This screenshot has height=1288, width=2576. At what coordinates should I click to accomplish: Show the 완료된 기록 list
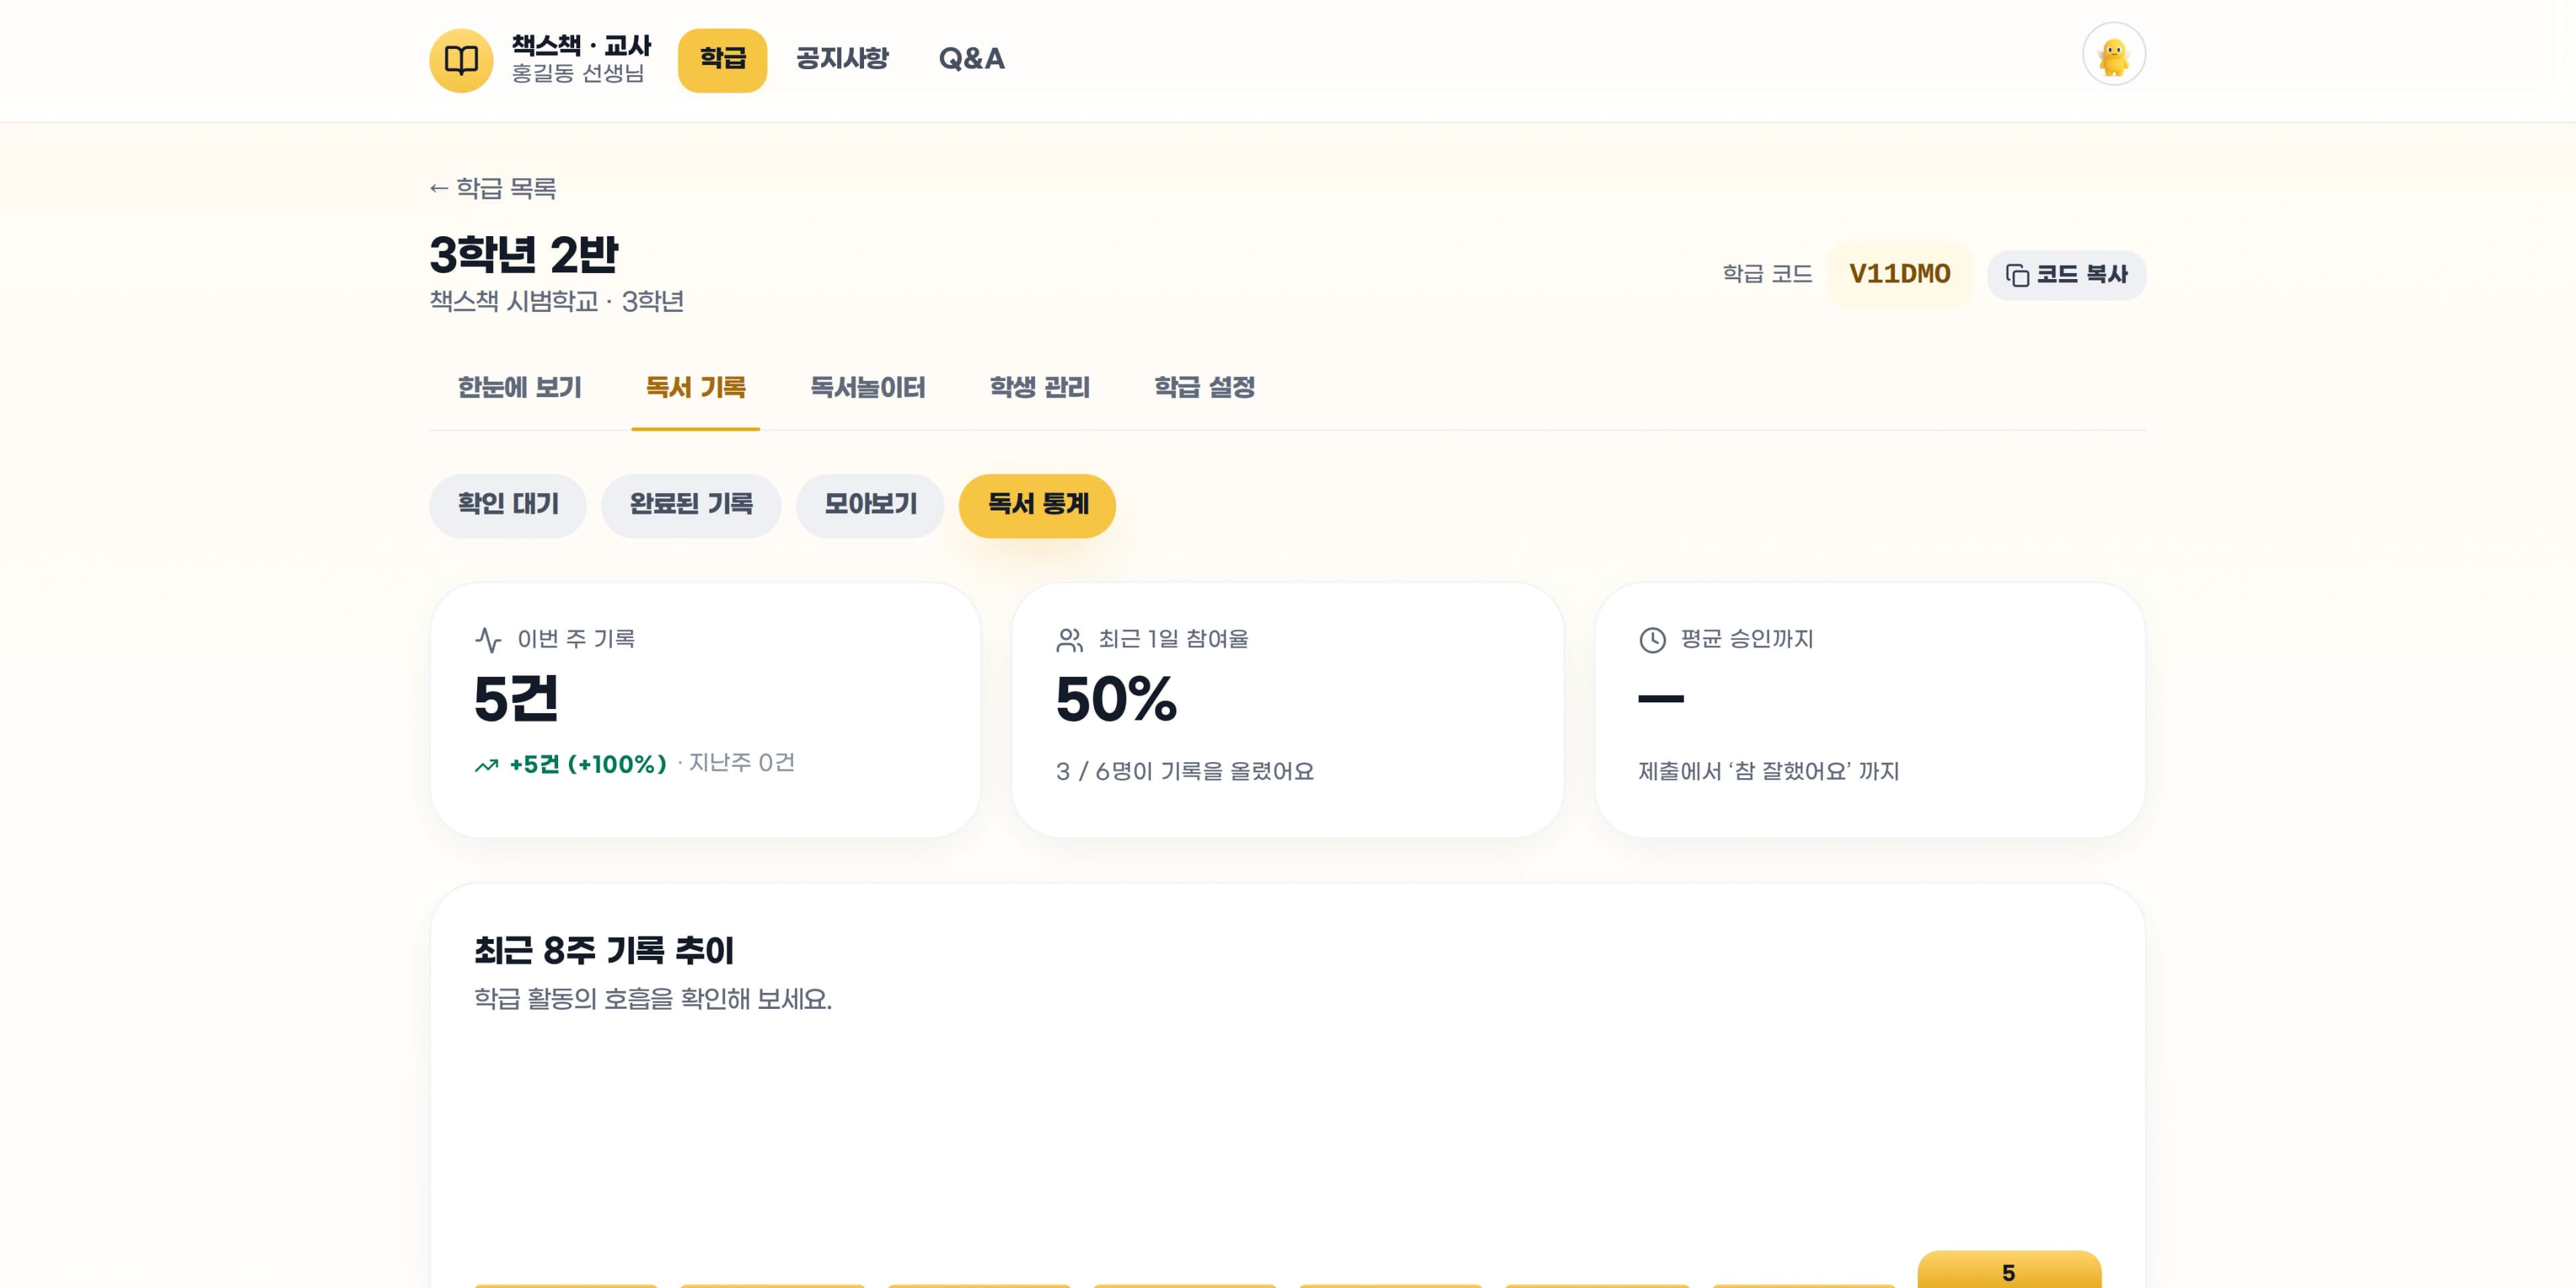(690, 505)
